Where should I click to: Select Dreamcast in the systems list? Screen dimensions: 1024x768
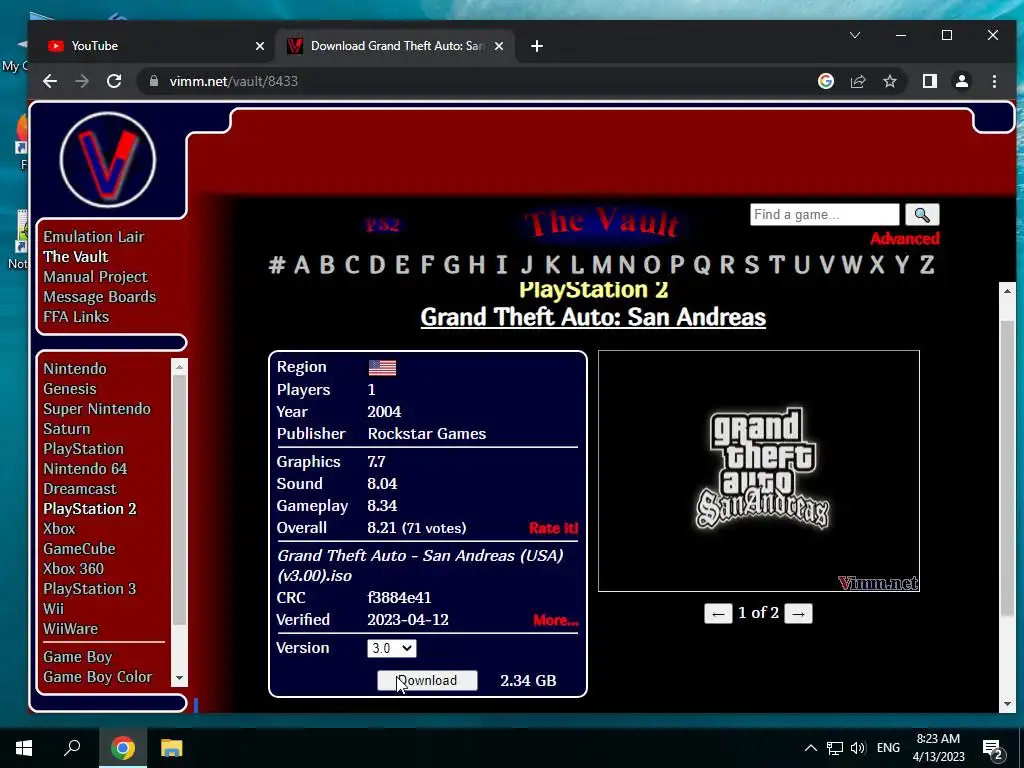(80, 488)
